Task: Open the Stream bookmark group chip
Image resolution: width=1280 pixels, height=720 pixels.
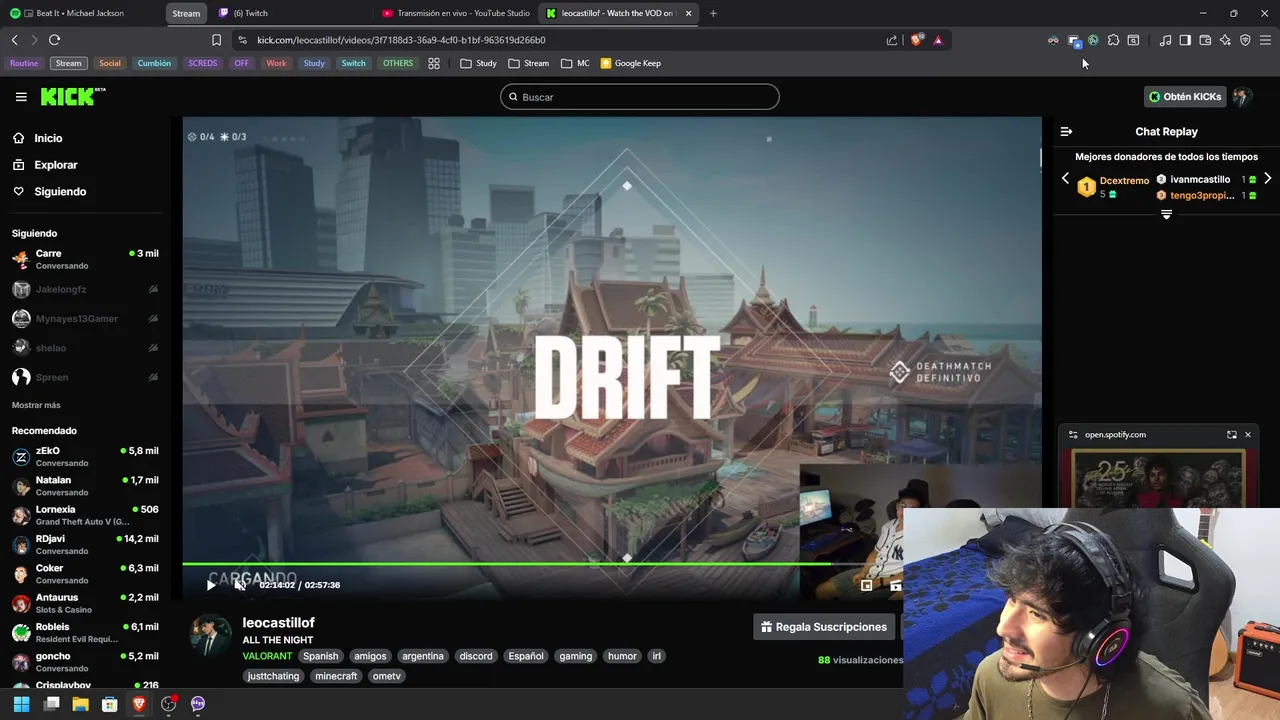Action: tap(68, 63)
